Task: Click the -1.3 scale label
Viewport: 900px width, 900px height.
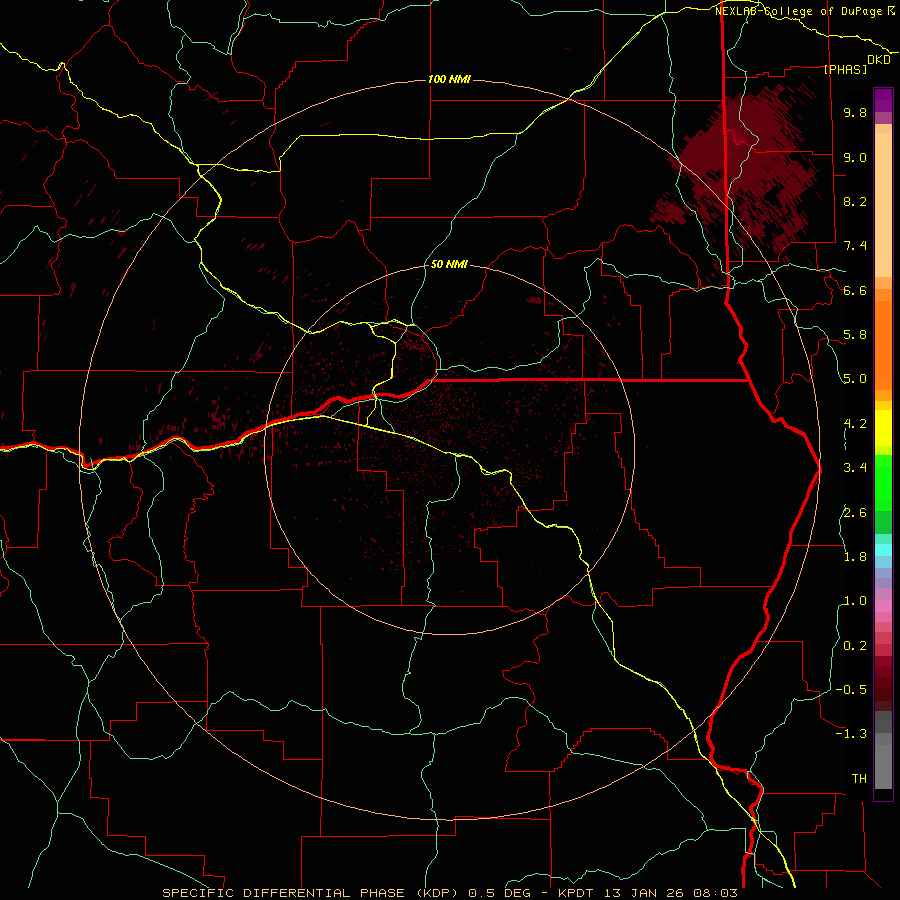Action: point(851,734)
